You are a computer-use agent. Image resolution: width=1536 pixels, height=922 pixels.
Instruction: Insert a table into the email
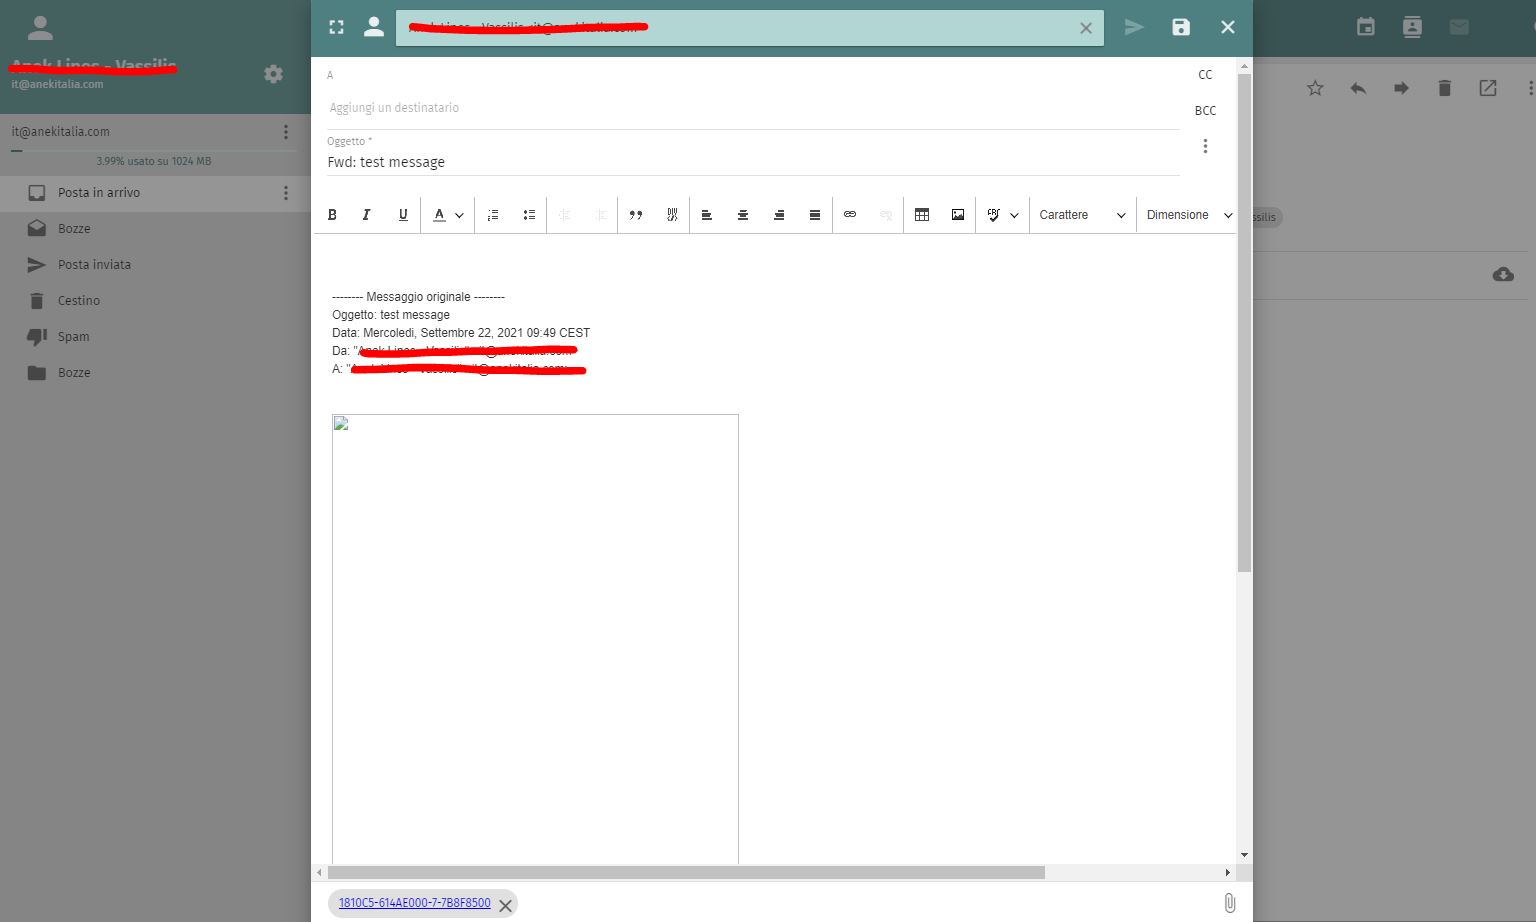coord(922,215)
